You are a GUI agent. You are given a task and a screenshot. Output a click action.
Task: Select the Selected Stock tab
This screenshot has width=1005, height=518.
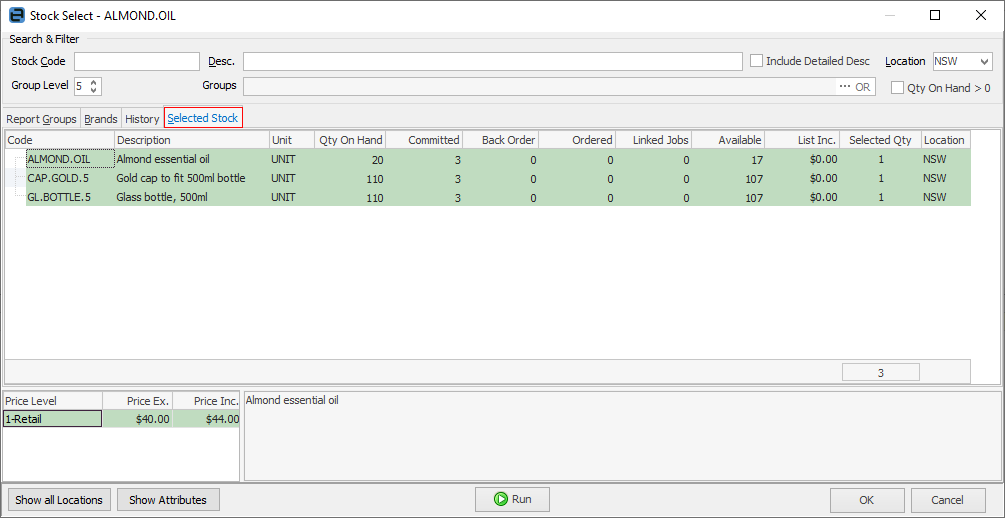click(x=203, y=118)
